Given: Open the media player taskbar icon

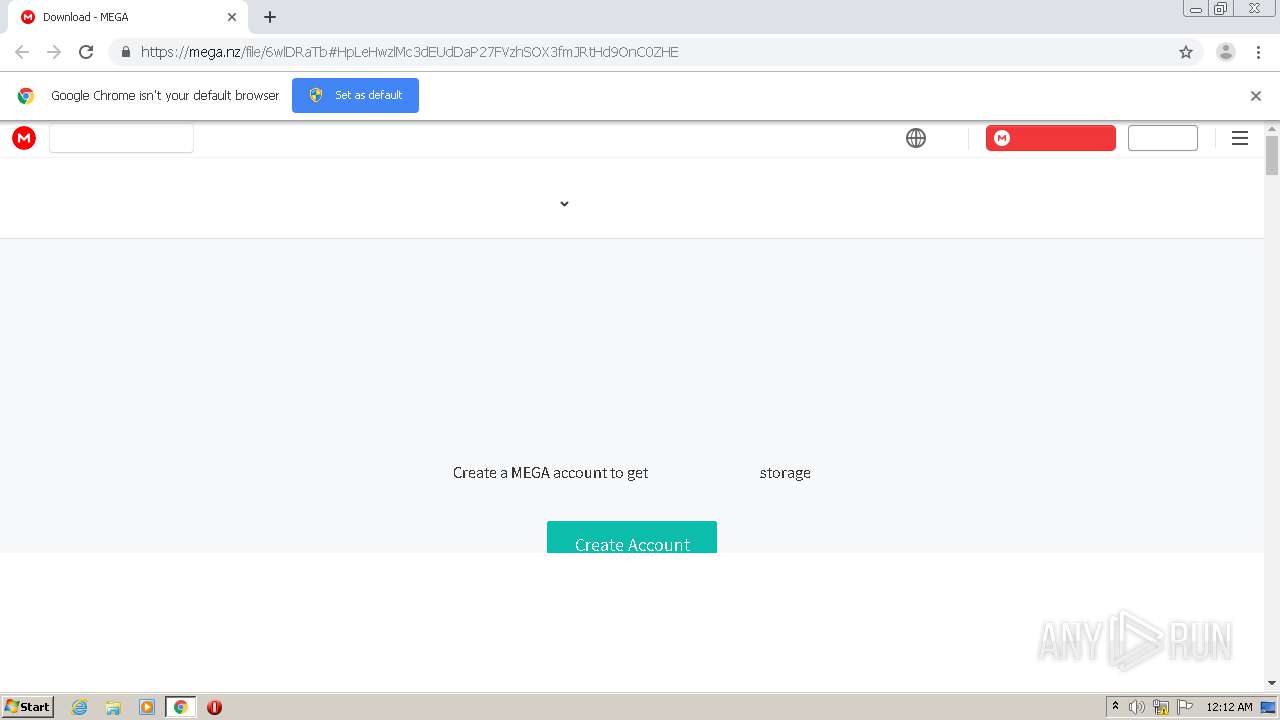Looking at the screenshot, I should point(147,707).
